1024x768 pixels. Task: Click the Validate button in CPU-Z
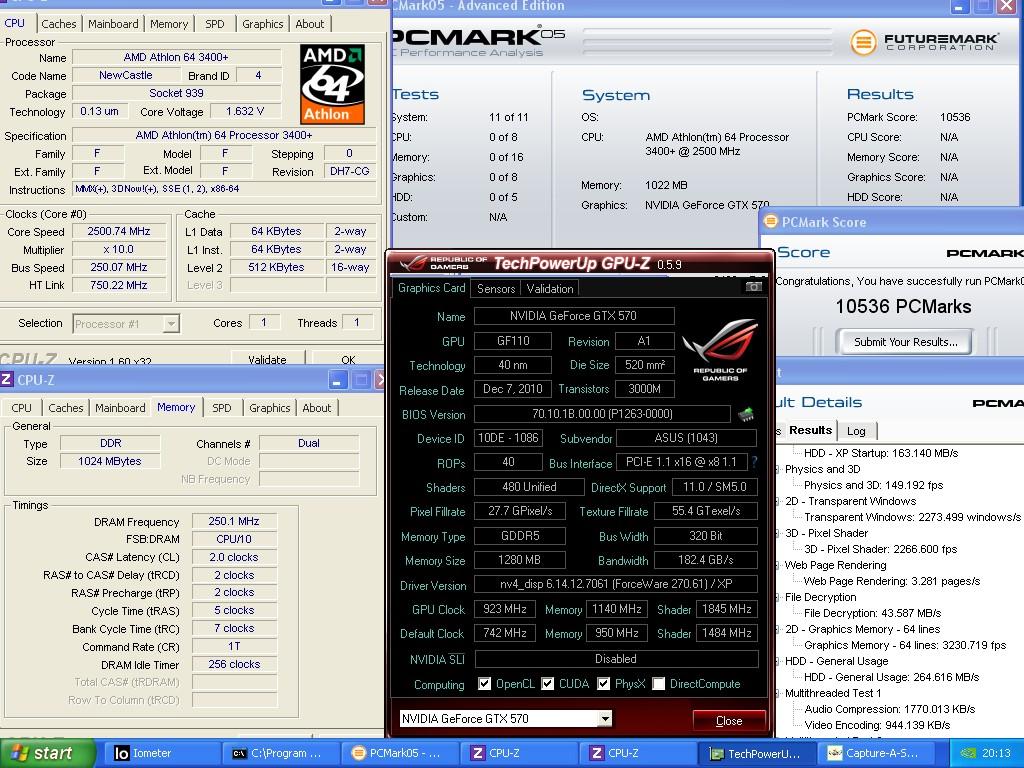(x=268, y=359)
